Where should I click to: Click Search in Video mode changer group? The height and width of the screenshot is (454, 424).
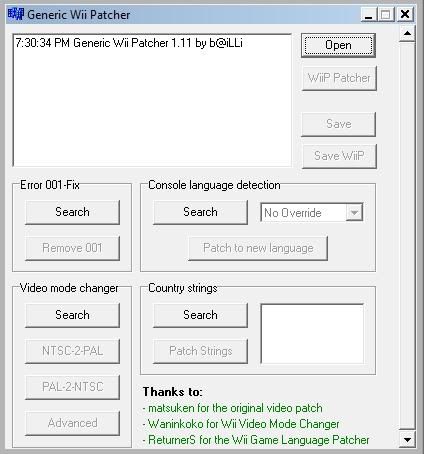pos(72,315)
